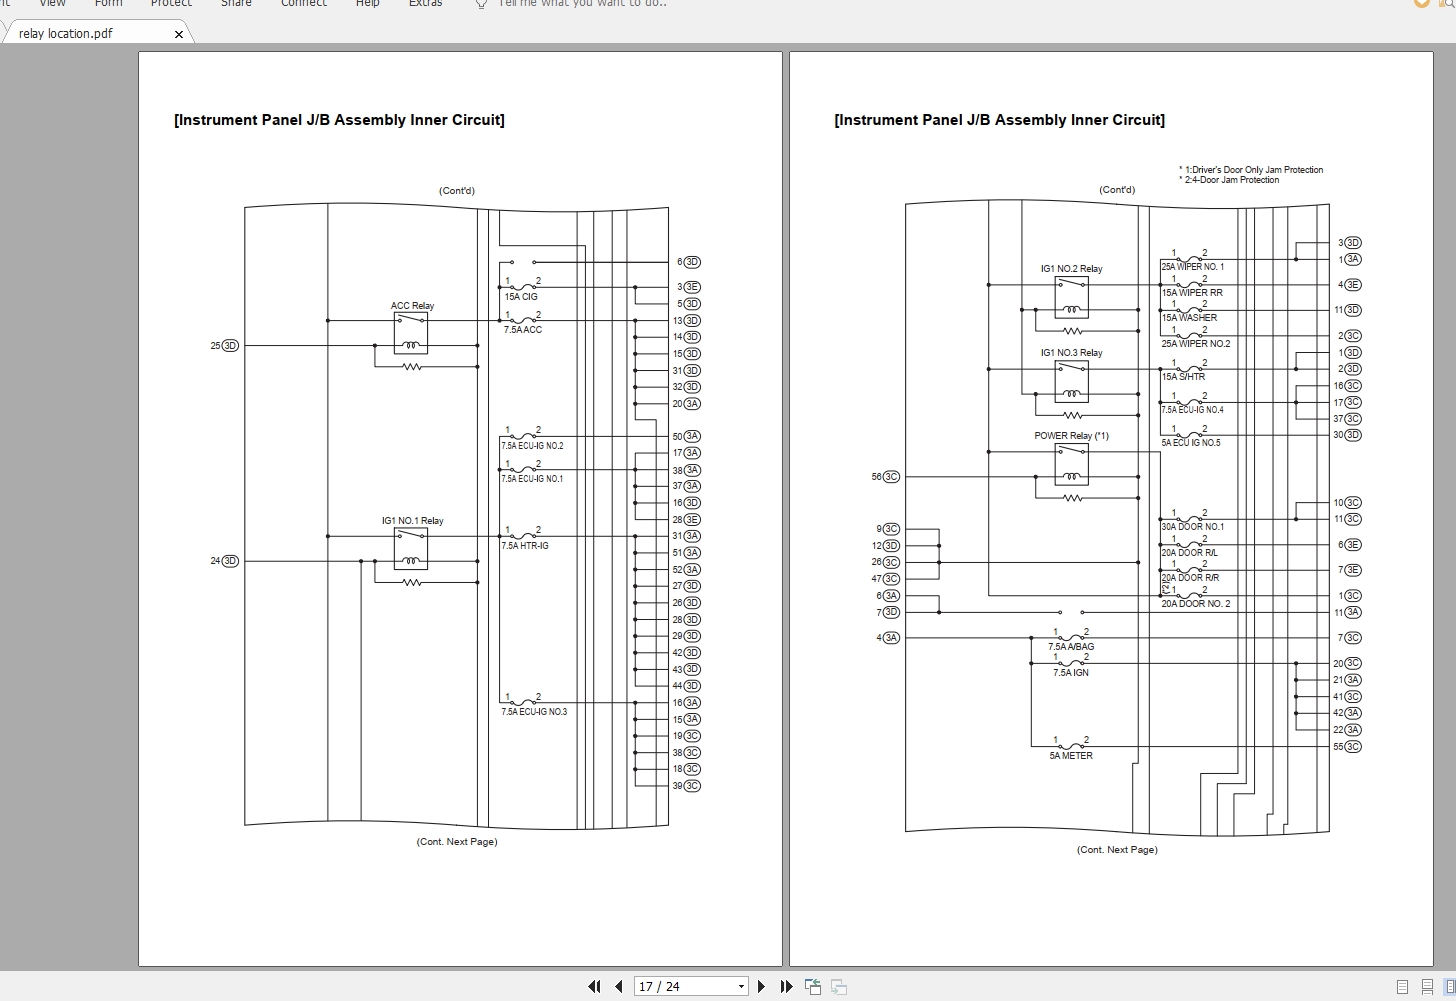Open the Help menu
The width and height of the screenshot is (1456, 1001).
pyautogui.click(x=367, y=4)
